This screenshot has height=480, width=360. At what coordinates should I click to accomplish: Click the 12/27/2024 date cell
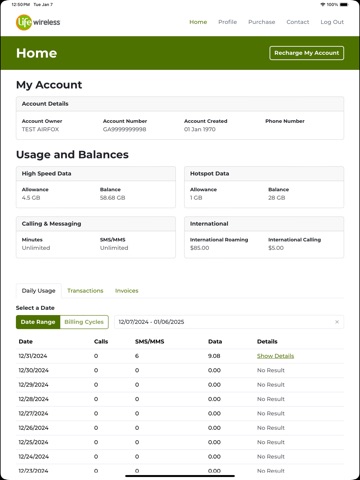[x=33, y=413]
